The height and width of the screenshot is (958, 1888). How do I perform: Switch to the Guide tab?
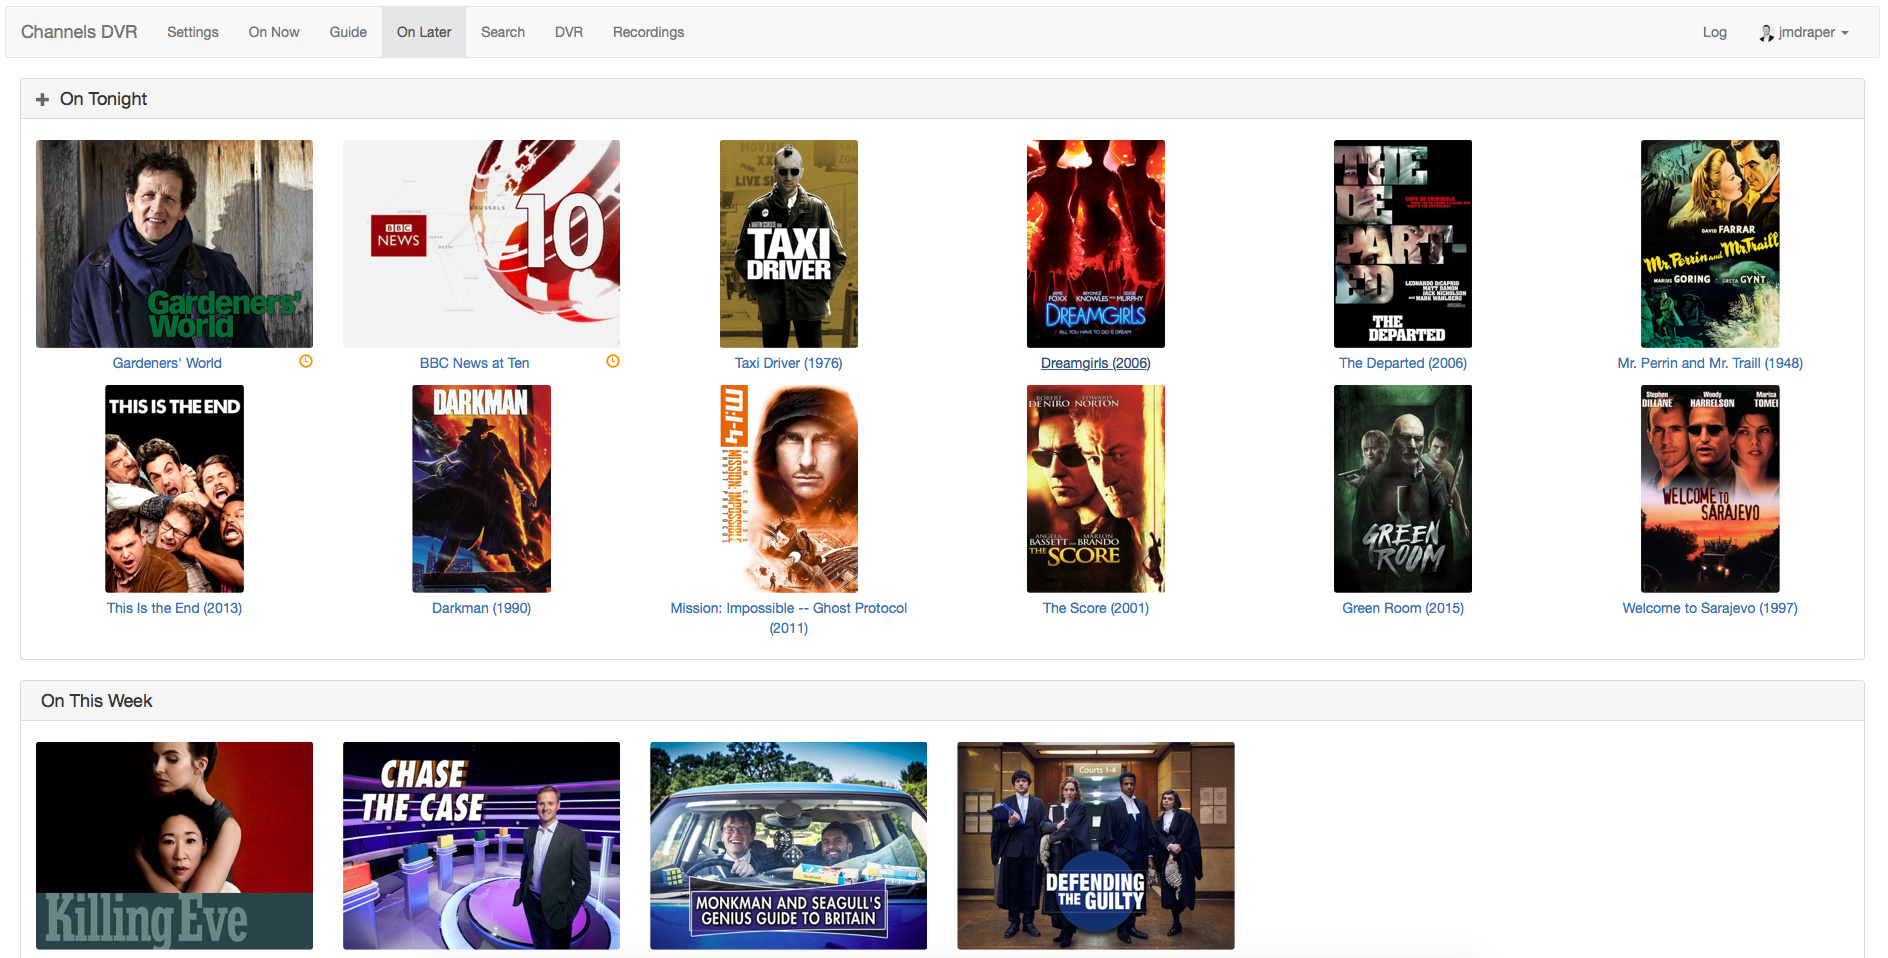pos(348,32)
